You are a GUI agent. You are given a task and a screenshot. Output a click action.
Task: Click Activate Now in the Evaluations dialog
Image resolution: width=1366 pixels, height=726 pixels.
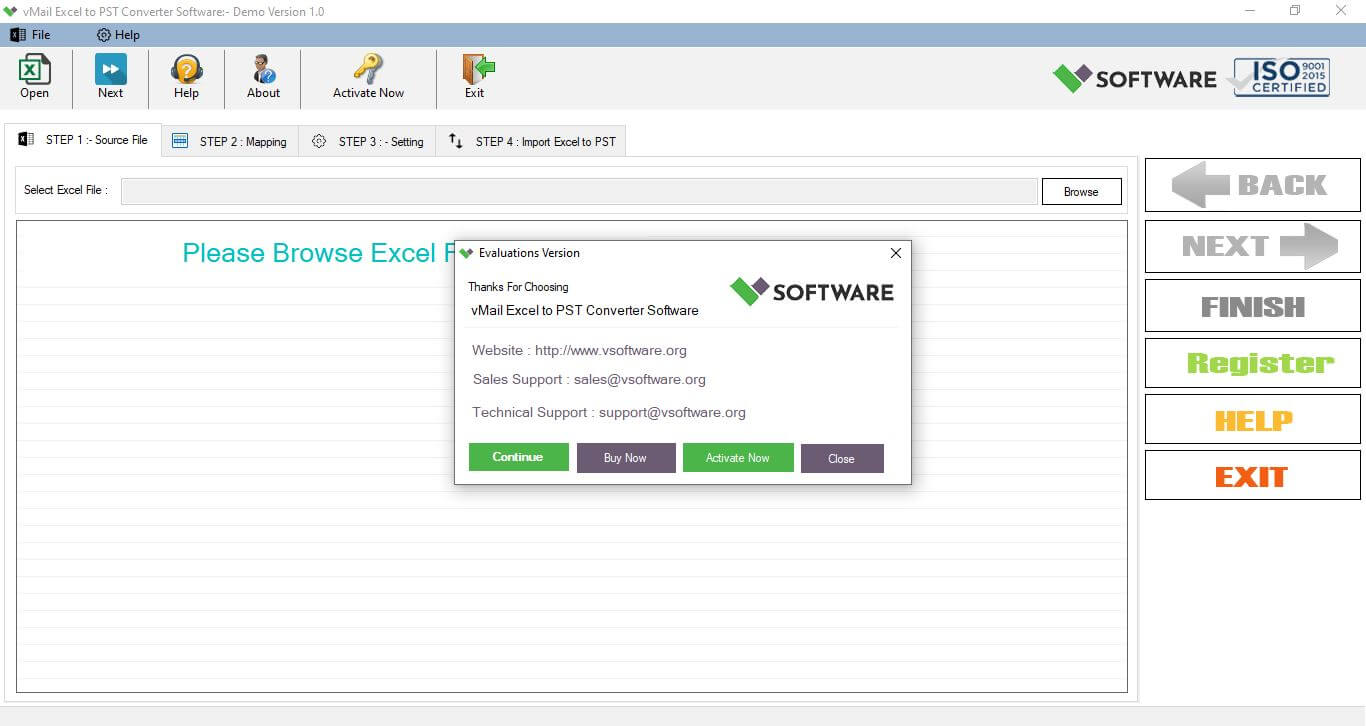pyautogui.click(x=738, y=458)
